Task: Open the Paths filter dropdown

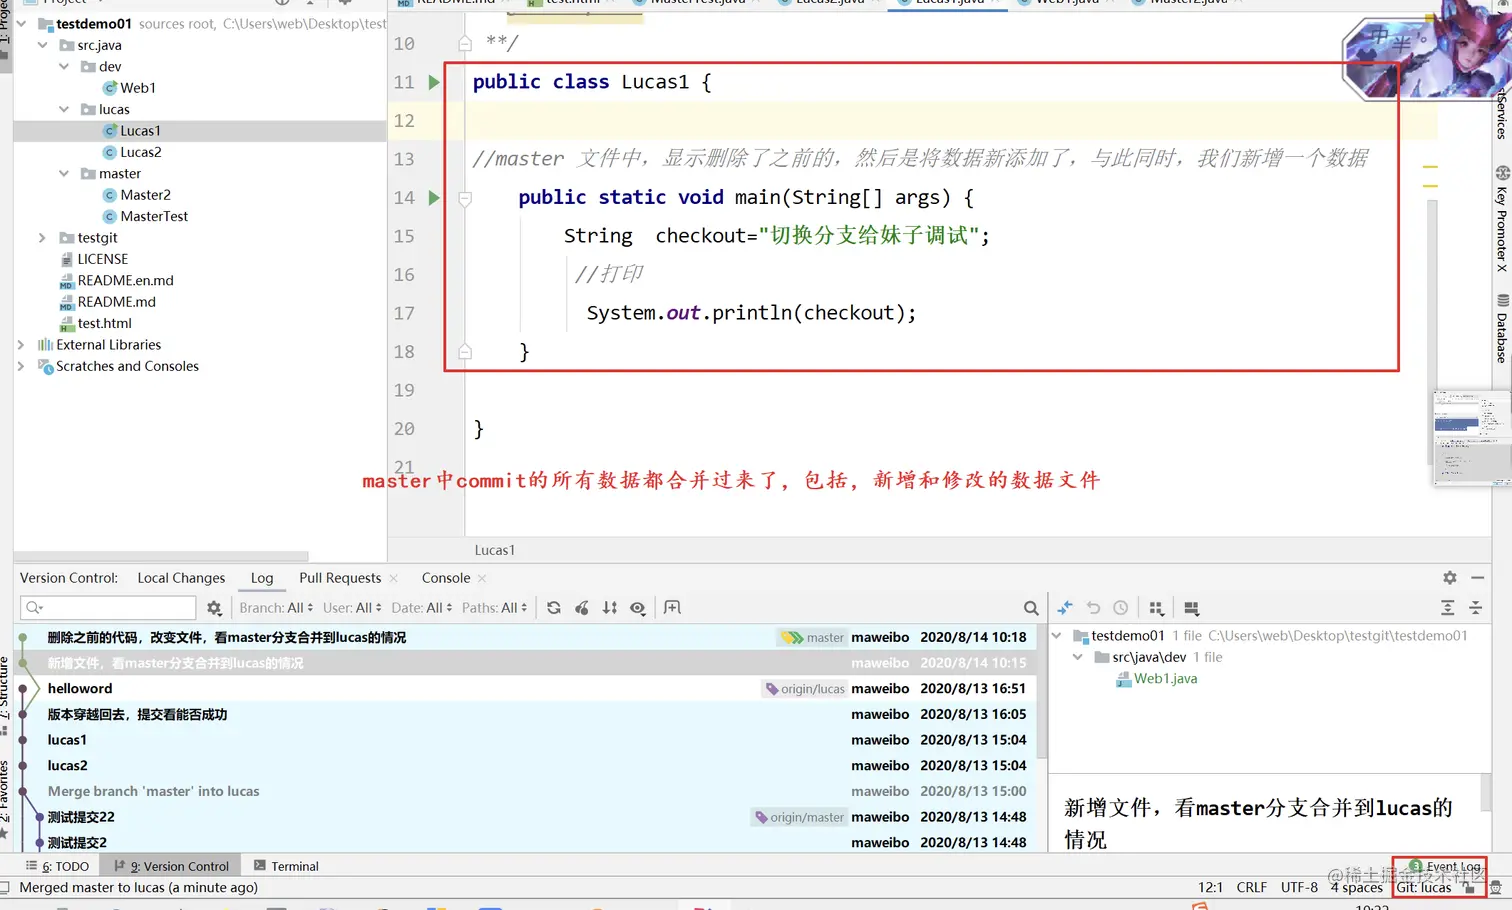Action: [x=494, y=608]
